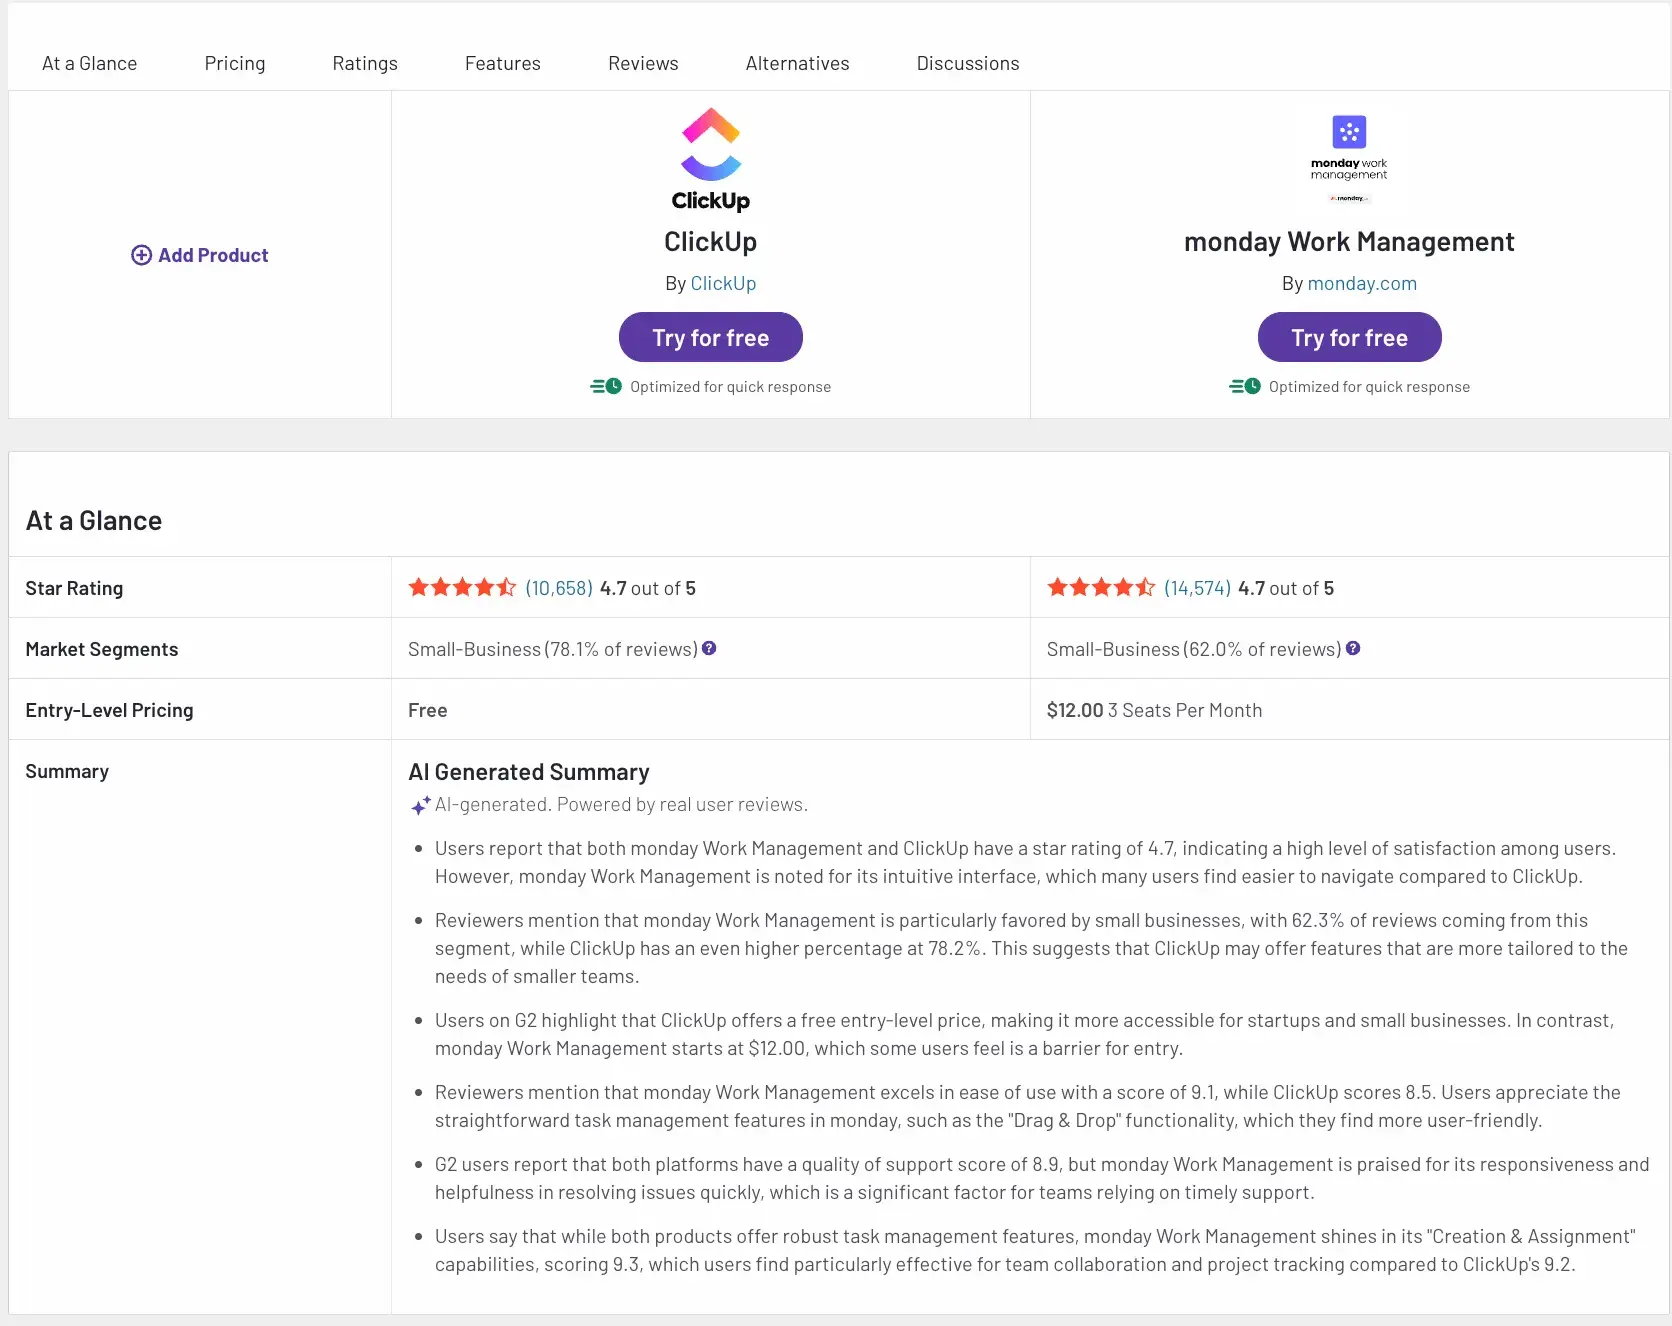
Task: Click the Add Product plus icon
Action: [x=141, y=255]
